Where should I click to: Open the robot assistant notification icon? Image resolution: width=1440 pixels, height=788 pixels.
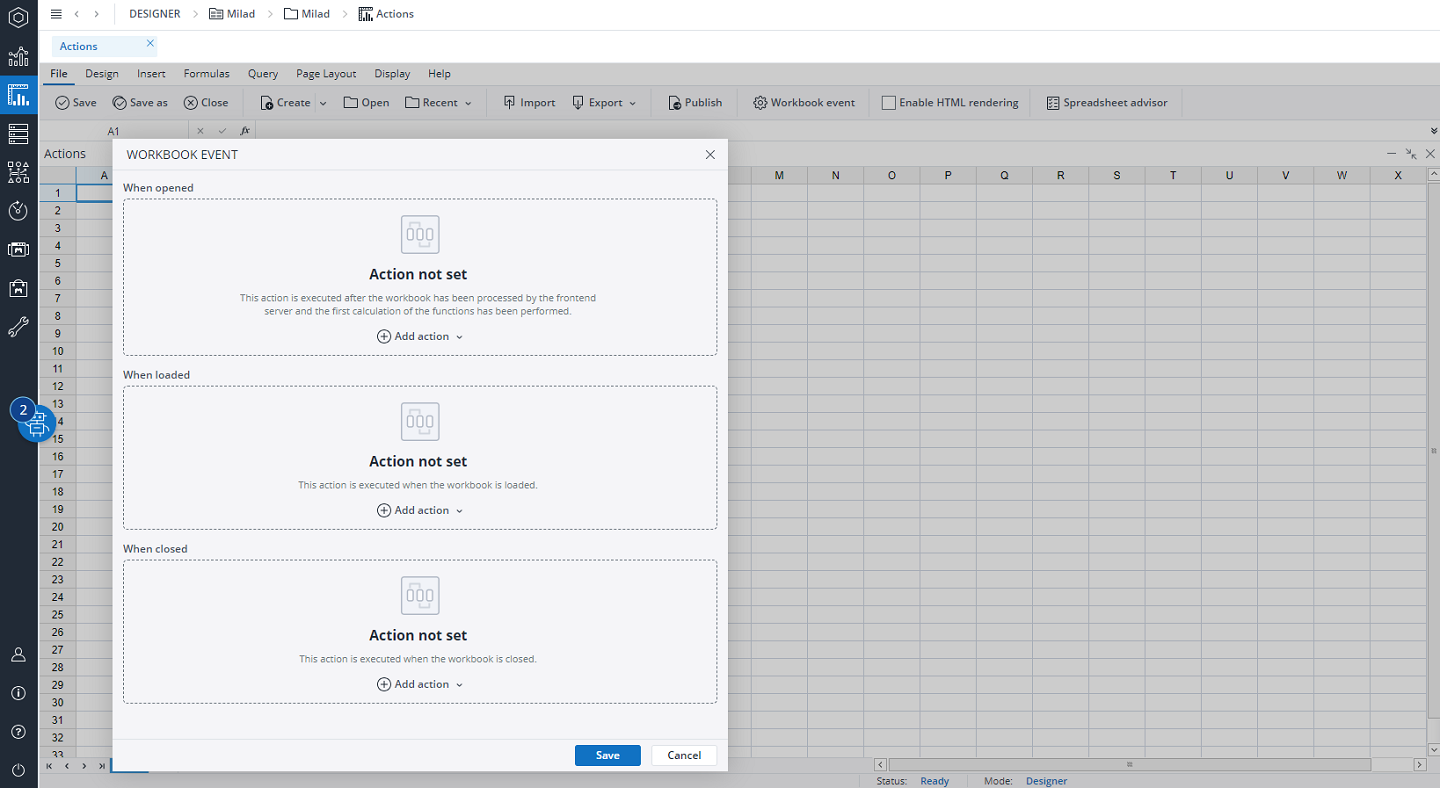(x=37, y=425)
